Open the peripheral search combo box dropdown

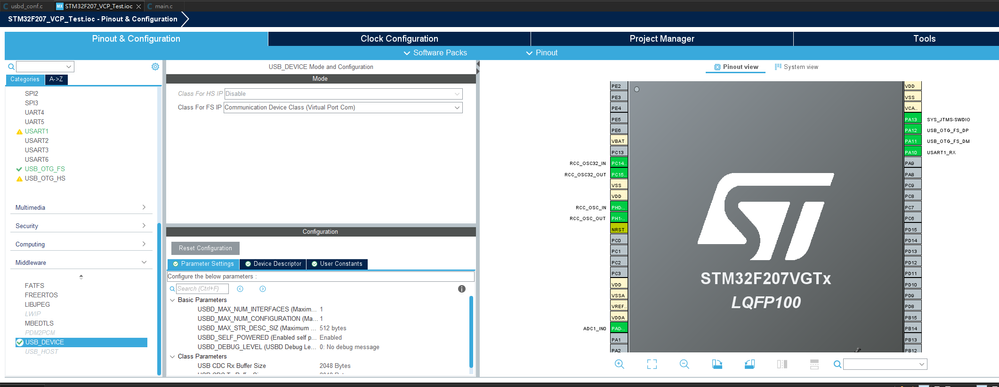(69, 66)
